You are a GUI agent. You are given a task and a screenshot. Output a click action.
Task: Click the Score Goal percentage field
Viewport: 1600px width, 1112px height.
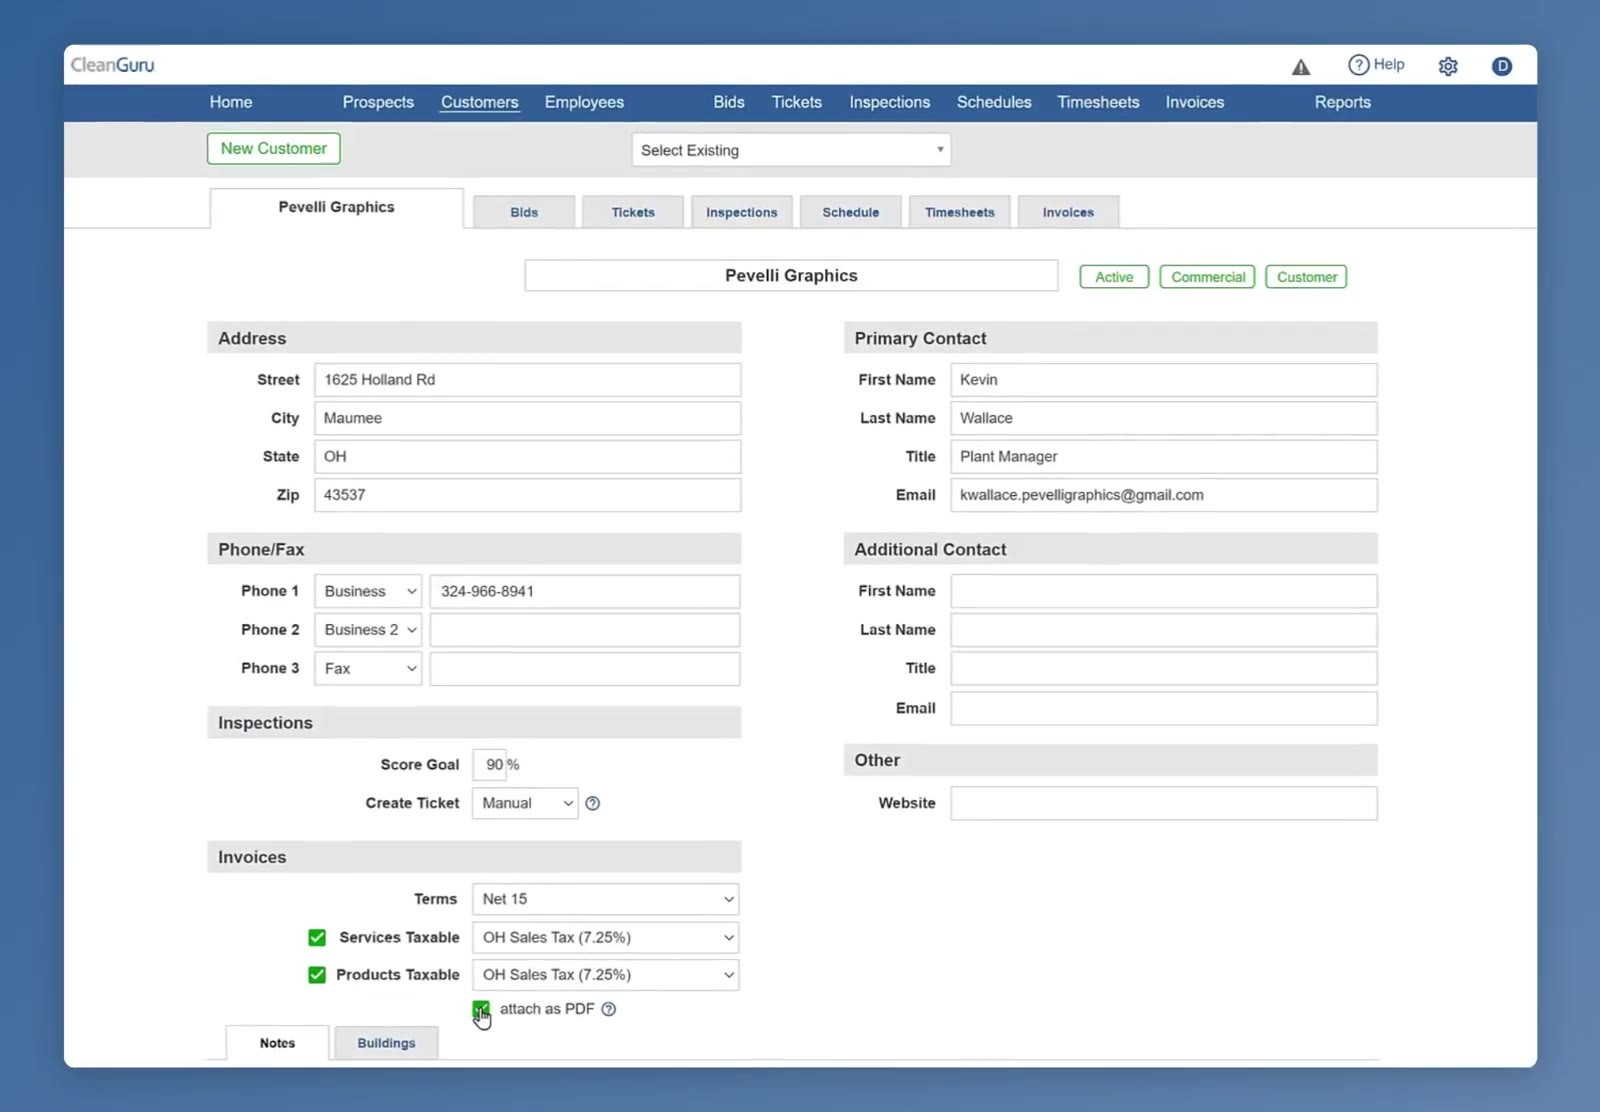[x=490, y=765]
